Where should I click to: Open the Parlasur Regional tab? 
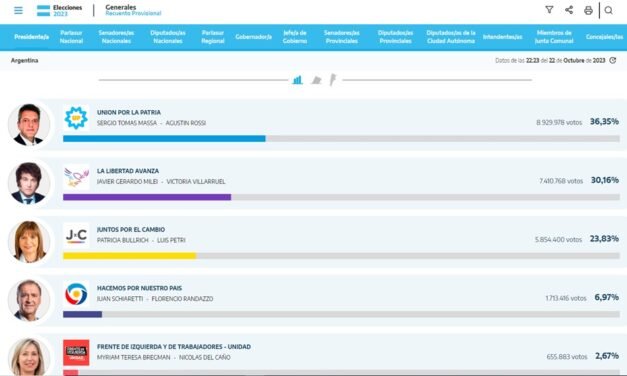point(213,37)
